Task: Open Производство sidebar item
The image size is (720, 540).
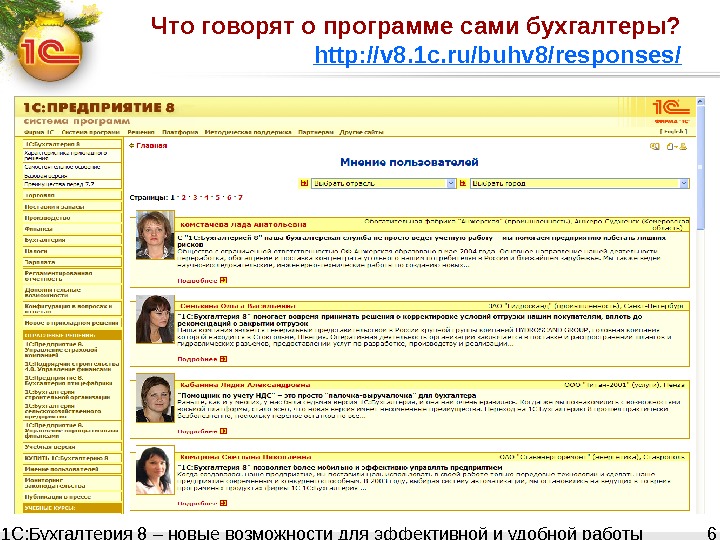Action: (73, 218)
